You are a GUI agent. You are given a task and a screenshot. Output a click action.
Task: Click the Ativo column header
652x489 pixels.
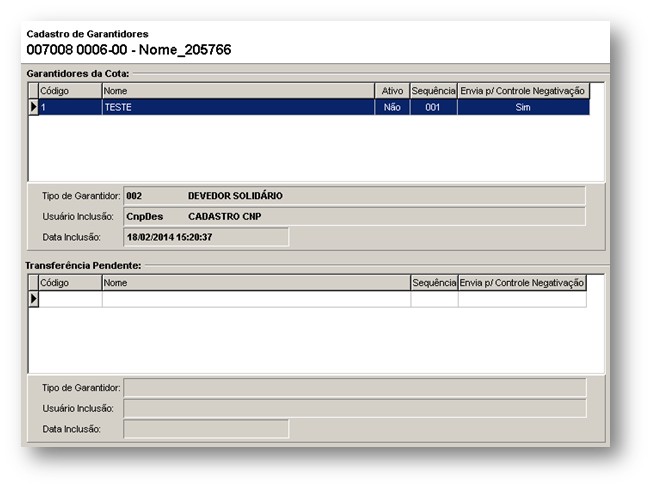point(392,91)
